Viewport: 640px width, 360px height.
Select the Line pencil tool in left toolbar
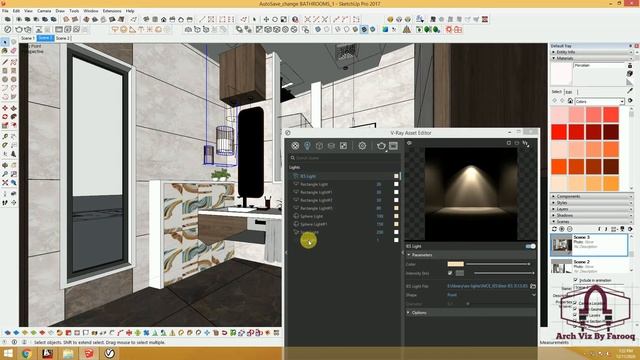coord(5,62)
